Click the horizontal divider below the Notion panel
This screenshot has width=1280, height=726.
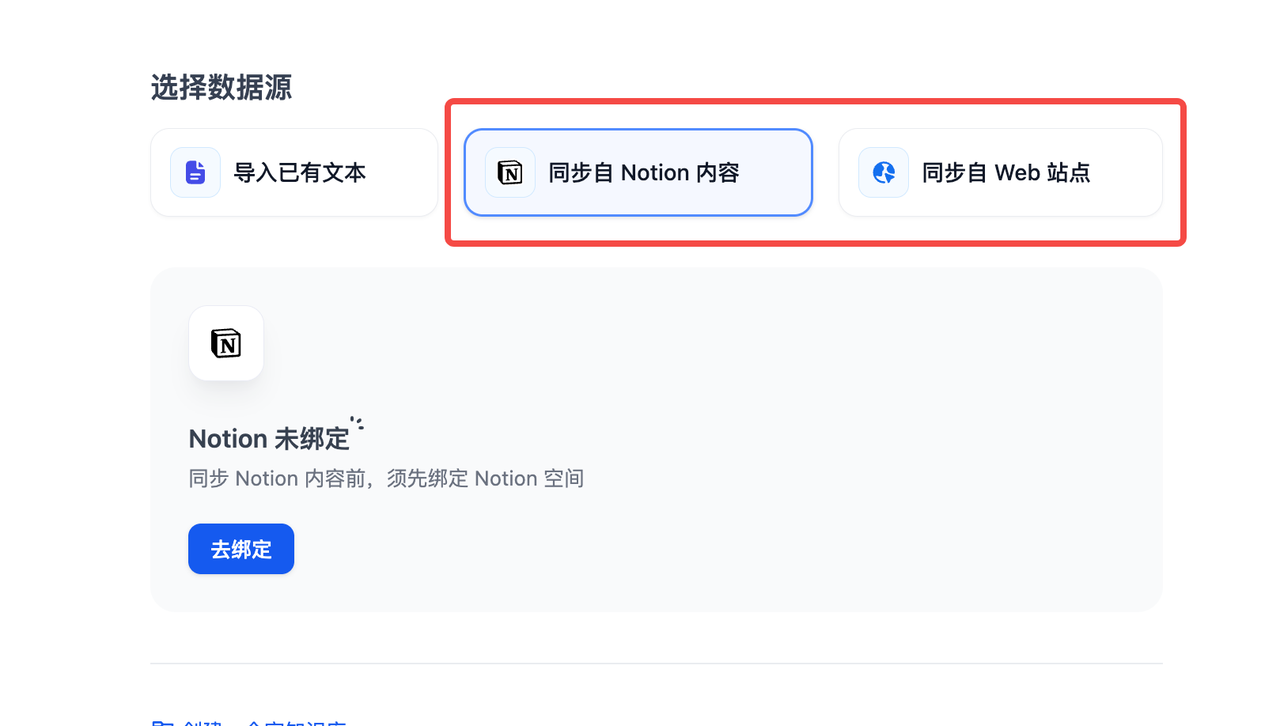pyautogui.click(x=656, y=663)
